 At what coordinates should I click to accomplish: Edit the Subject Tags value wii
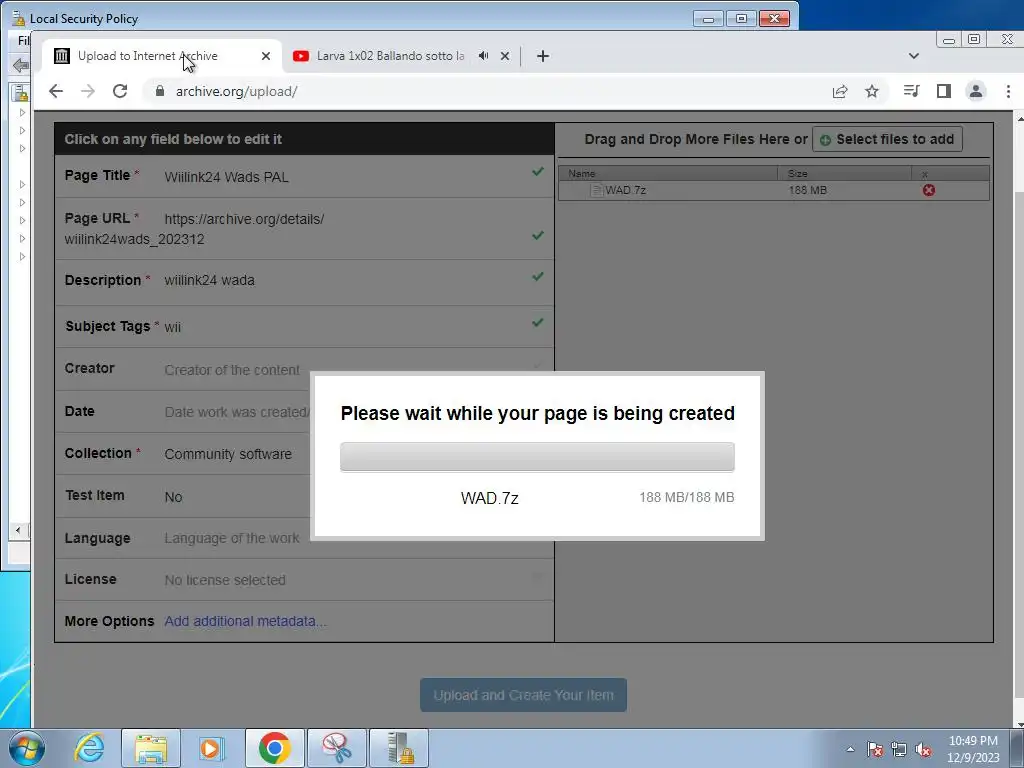pos(172,327)
